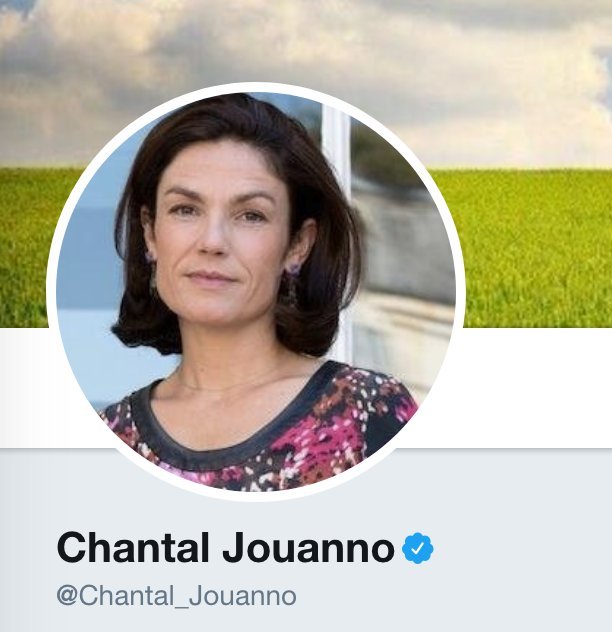This screenshot has height=632, width=612.
Task: Click the window frame inside profile photo
Action: pyautogui.click(x=337, y=226)
